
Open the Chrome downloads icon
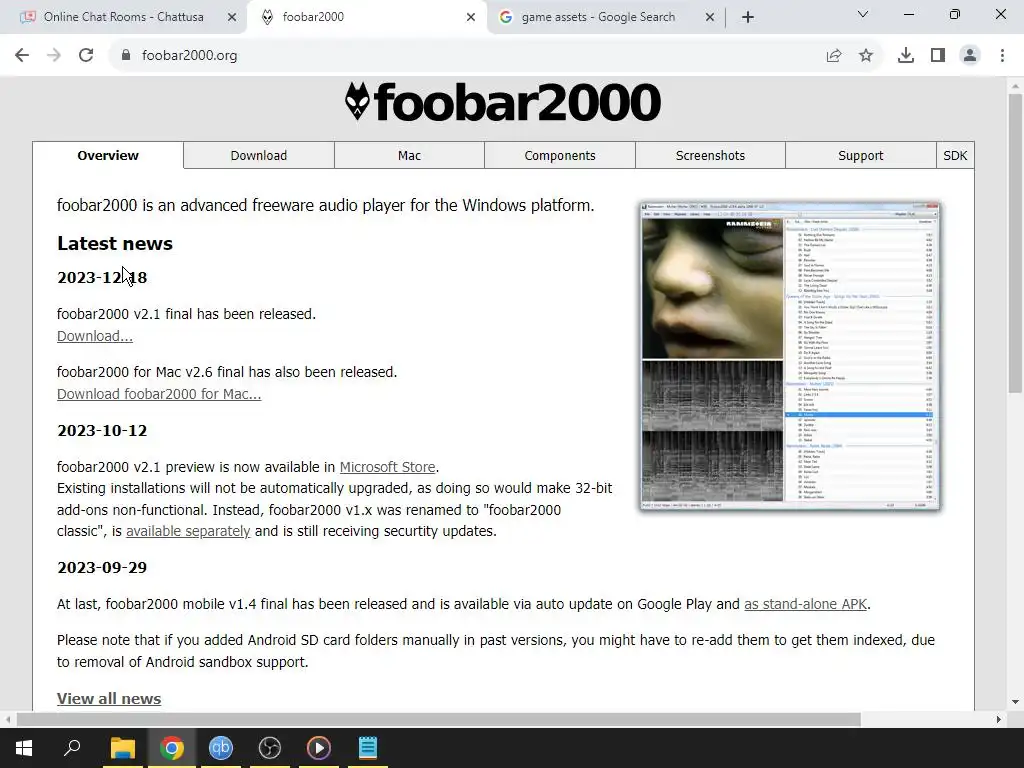pyautogui.click(x=906, y=56)
